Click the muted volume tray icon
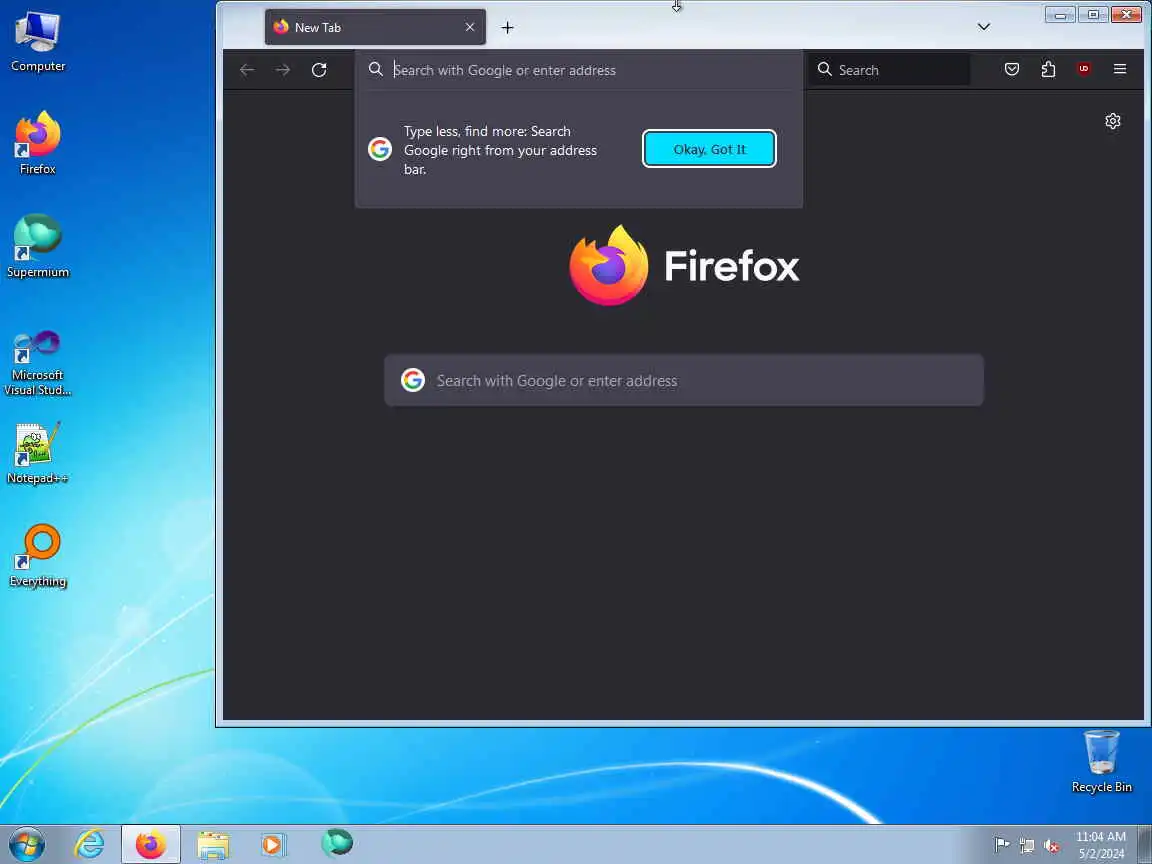 pyautogui.click(x=1051, y=846)
